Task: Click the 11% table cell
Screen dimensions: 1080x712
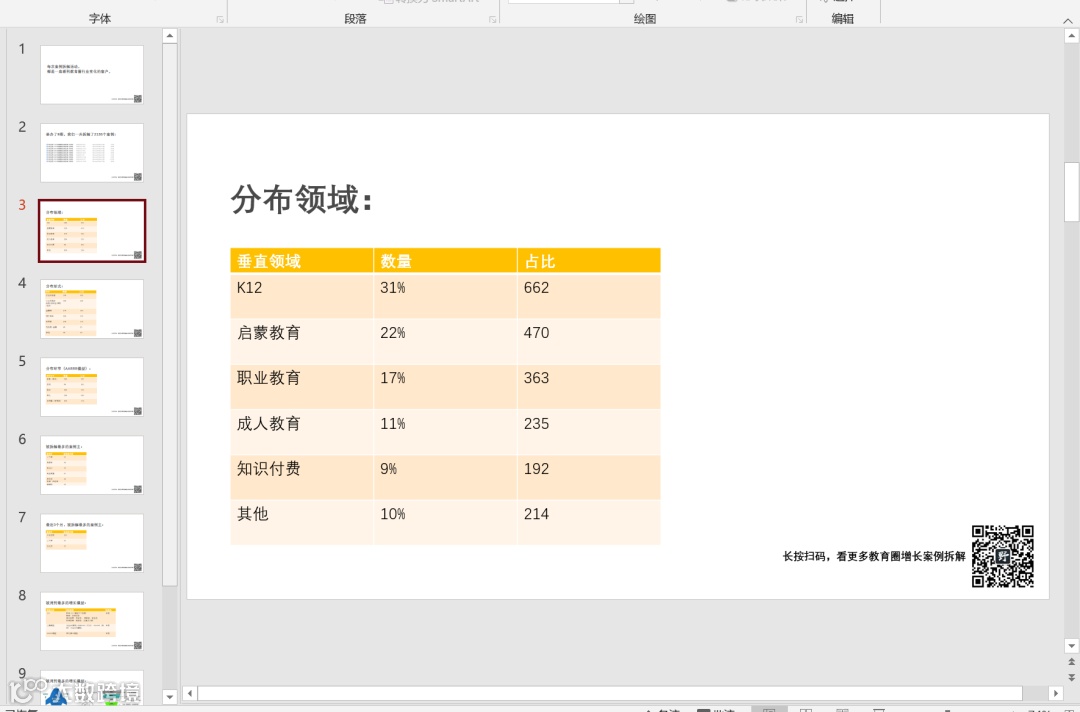Action: [x=445, y=432]
